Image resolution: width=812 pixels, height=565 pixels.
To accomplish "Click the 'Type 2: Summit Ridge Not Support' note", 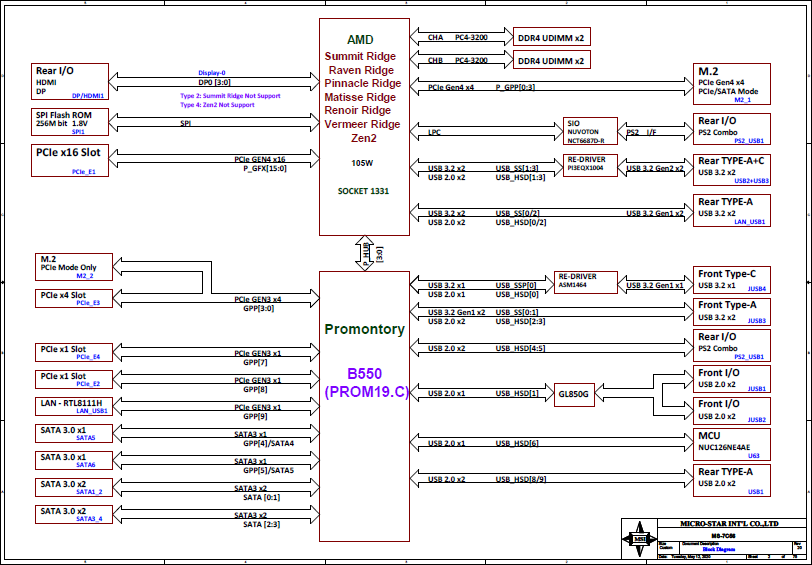I will click(x=230, y=96).
